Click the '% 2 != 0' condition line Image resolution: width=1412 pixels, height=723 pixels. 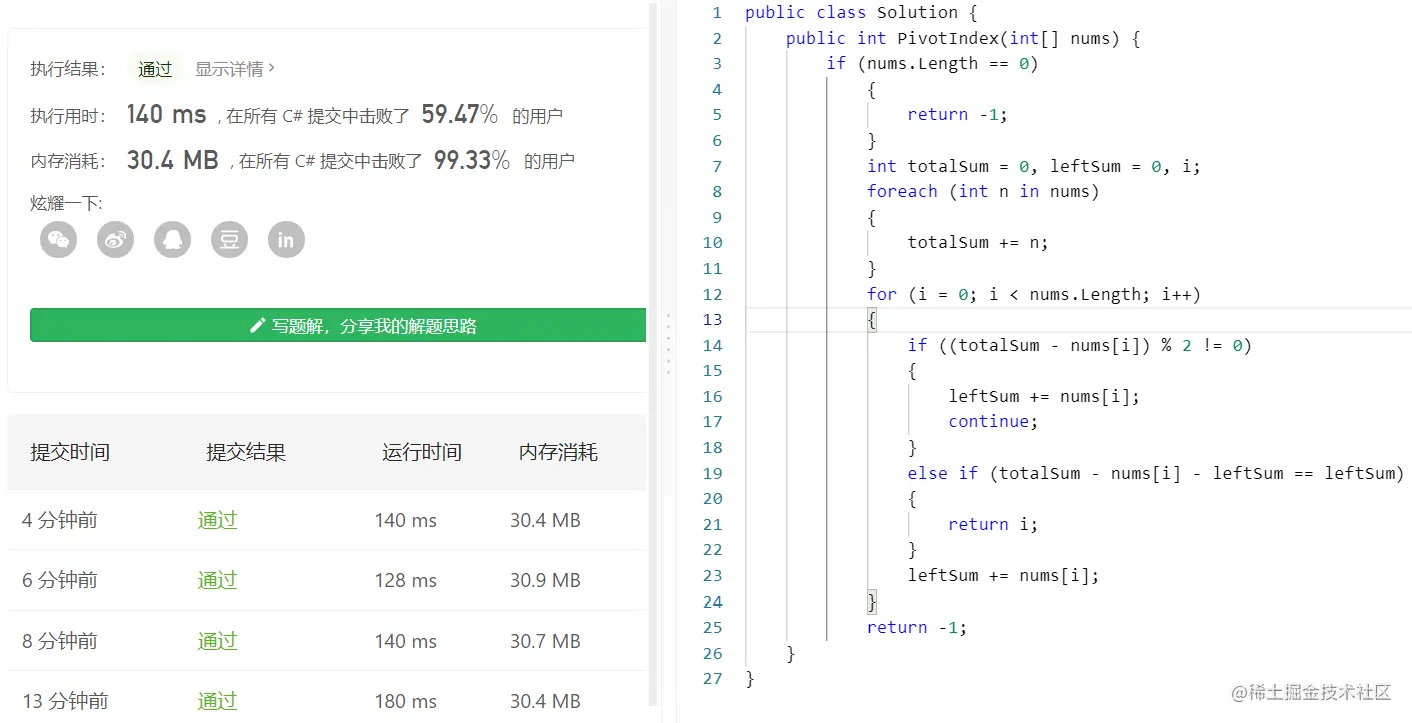tap(1080, 345)
